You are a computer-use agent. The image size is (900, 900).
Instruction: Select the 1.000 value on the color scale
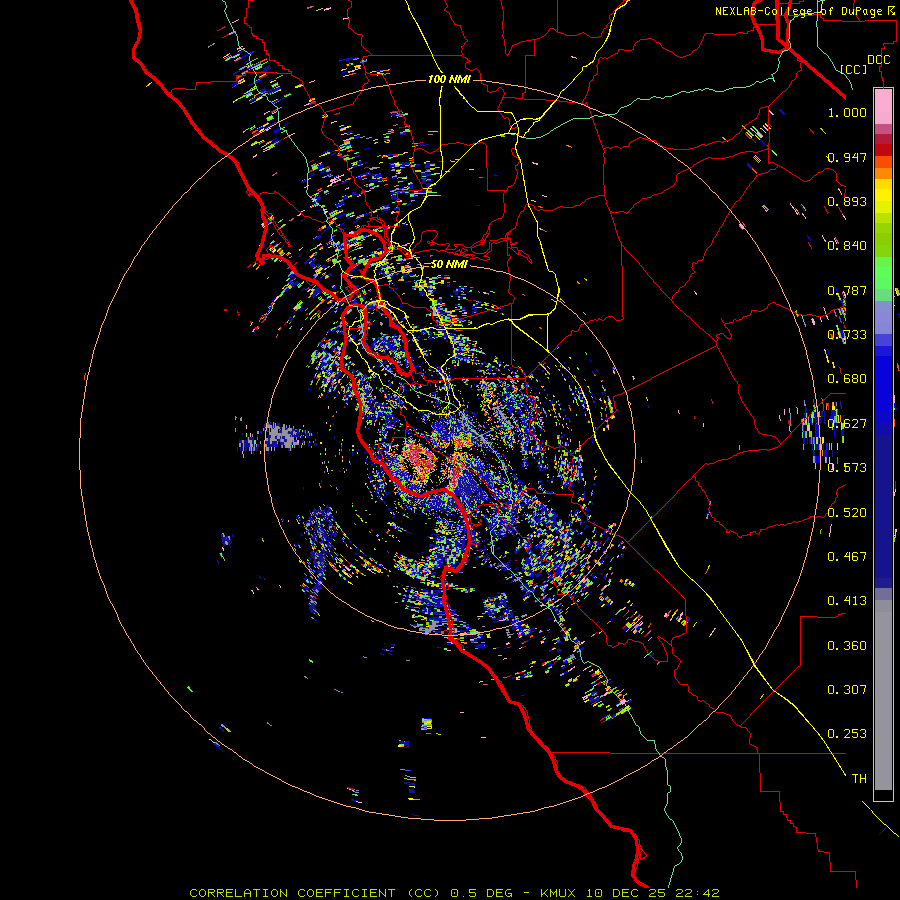point(847,113)
